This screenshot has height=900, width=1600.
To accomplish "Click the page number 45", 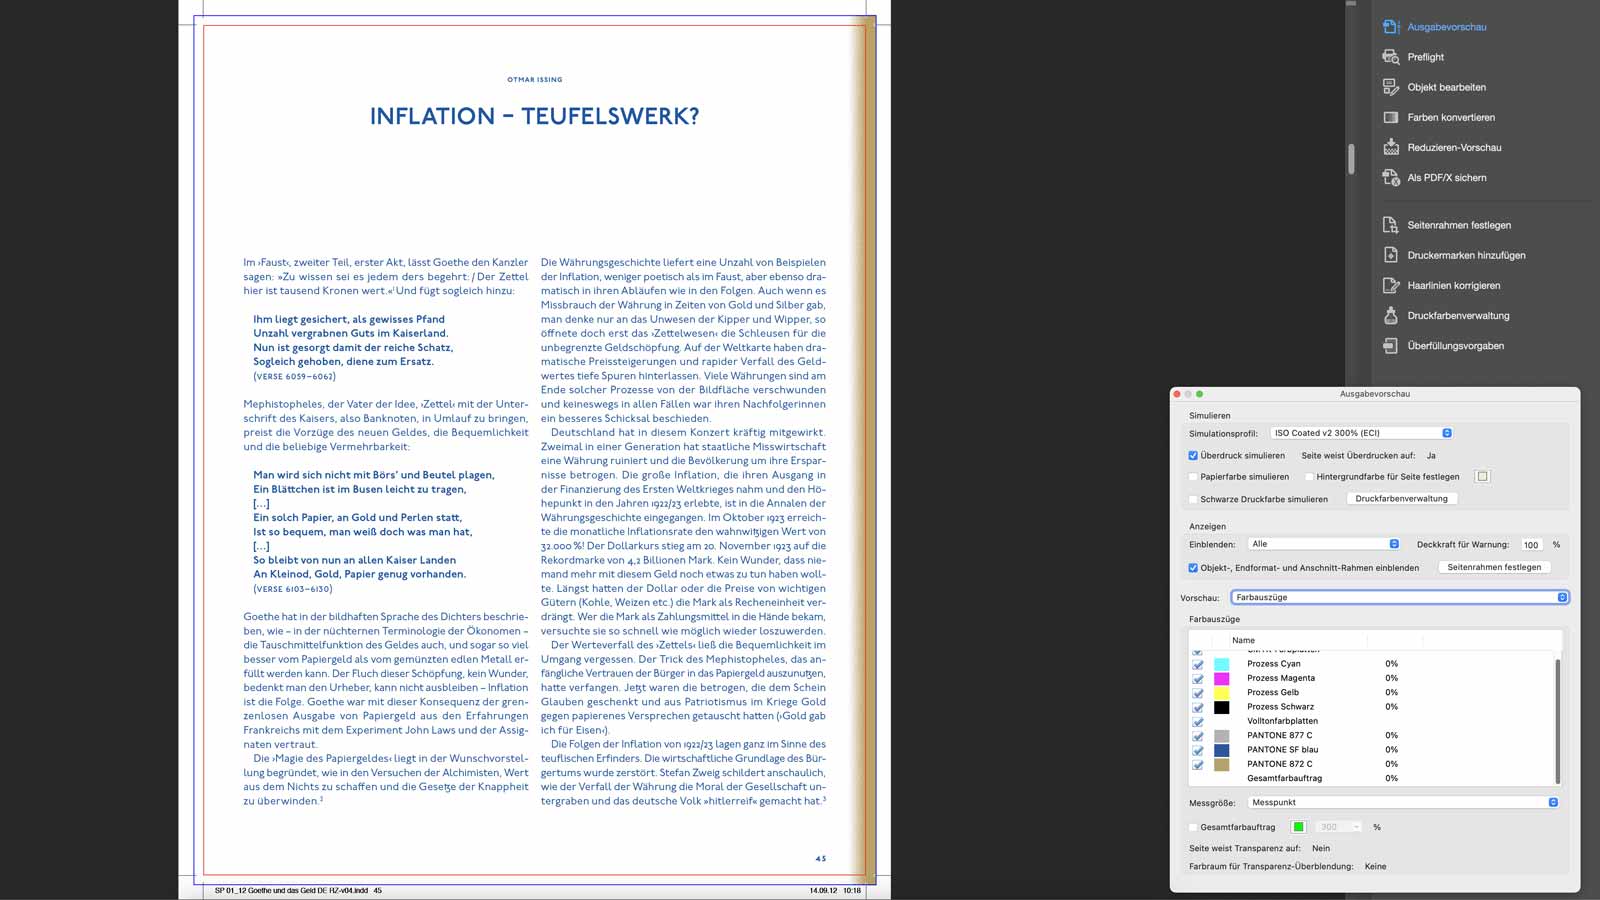I will click(821, 858).
